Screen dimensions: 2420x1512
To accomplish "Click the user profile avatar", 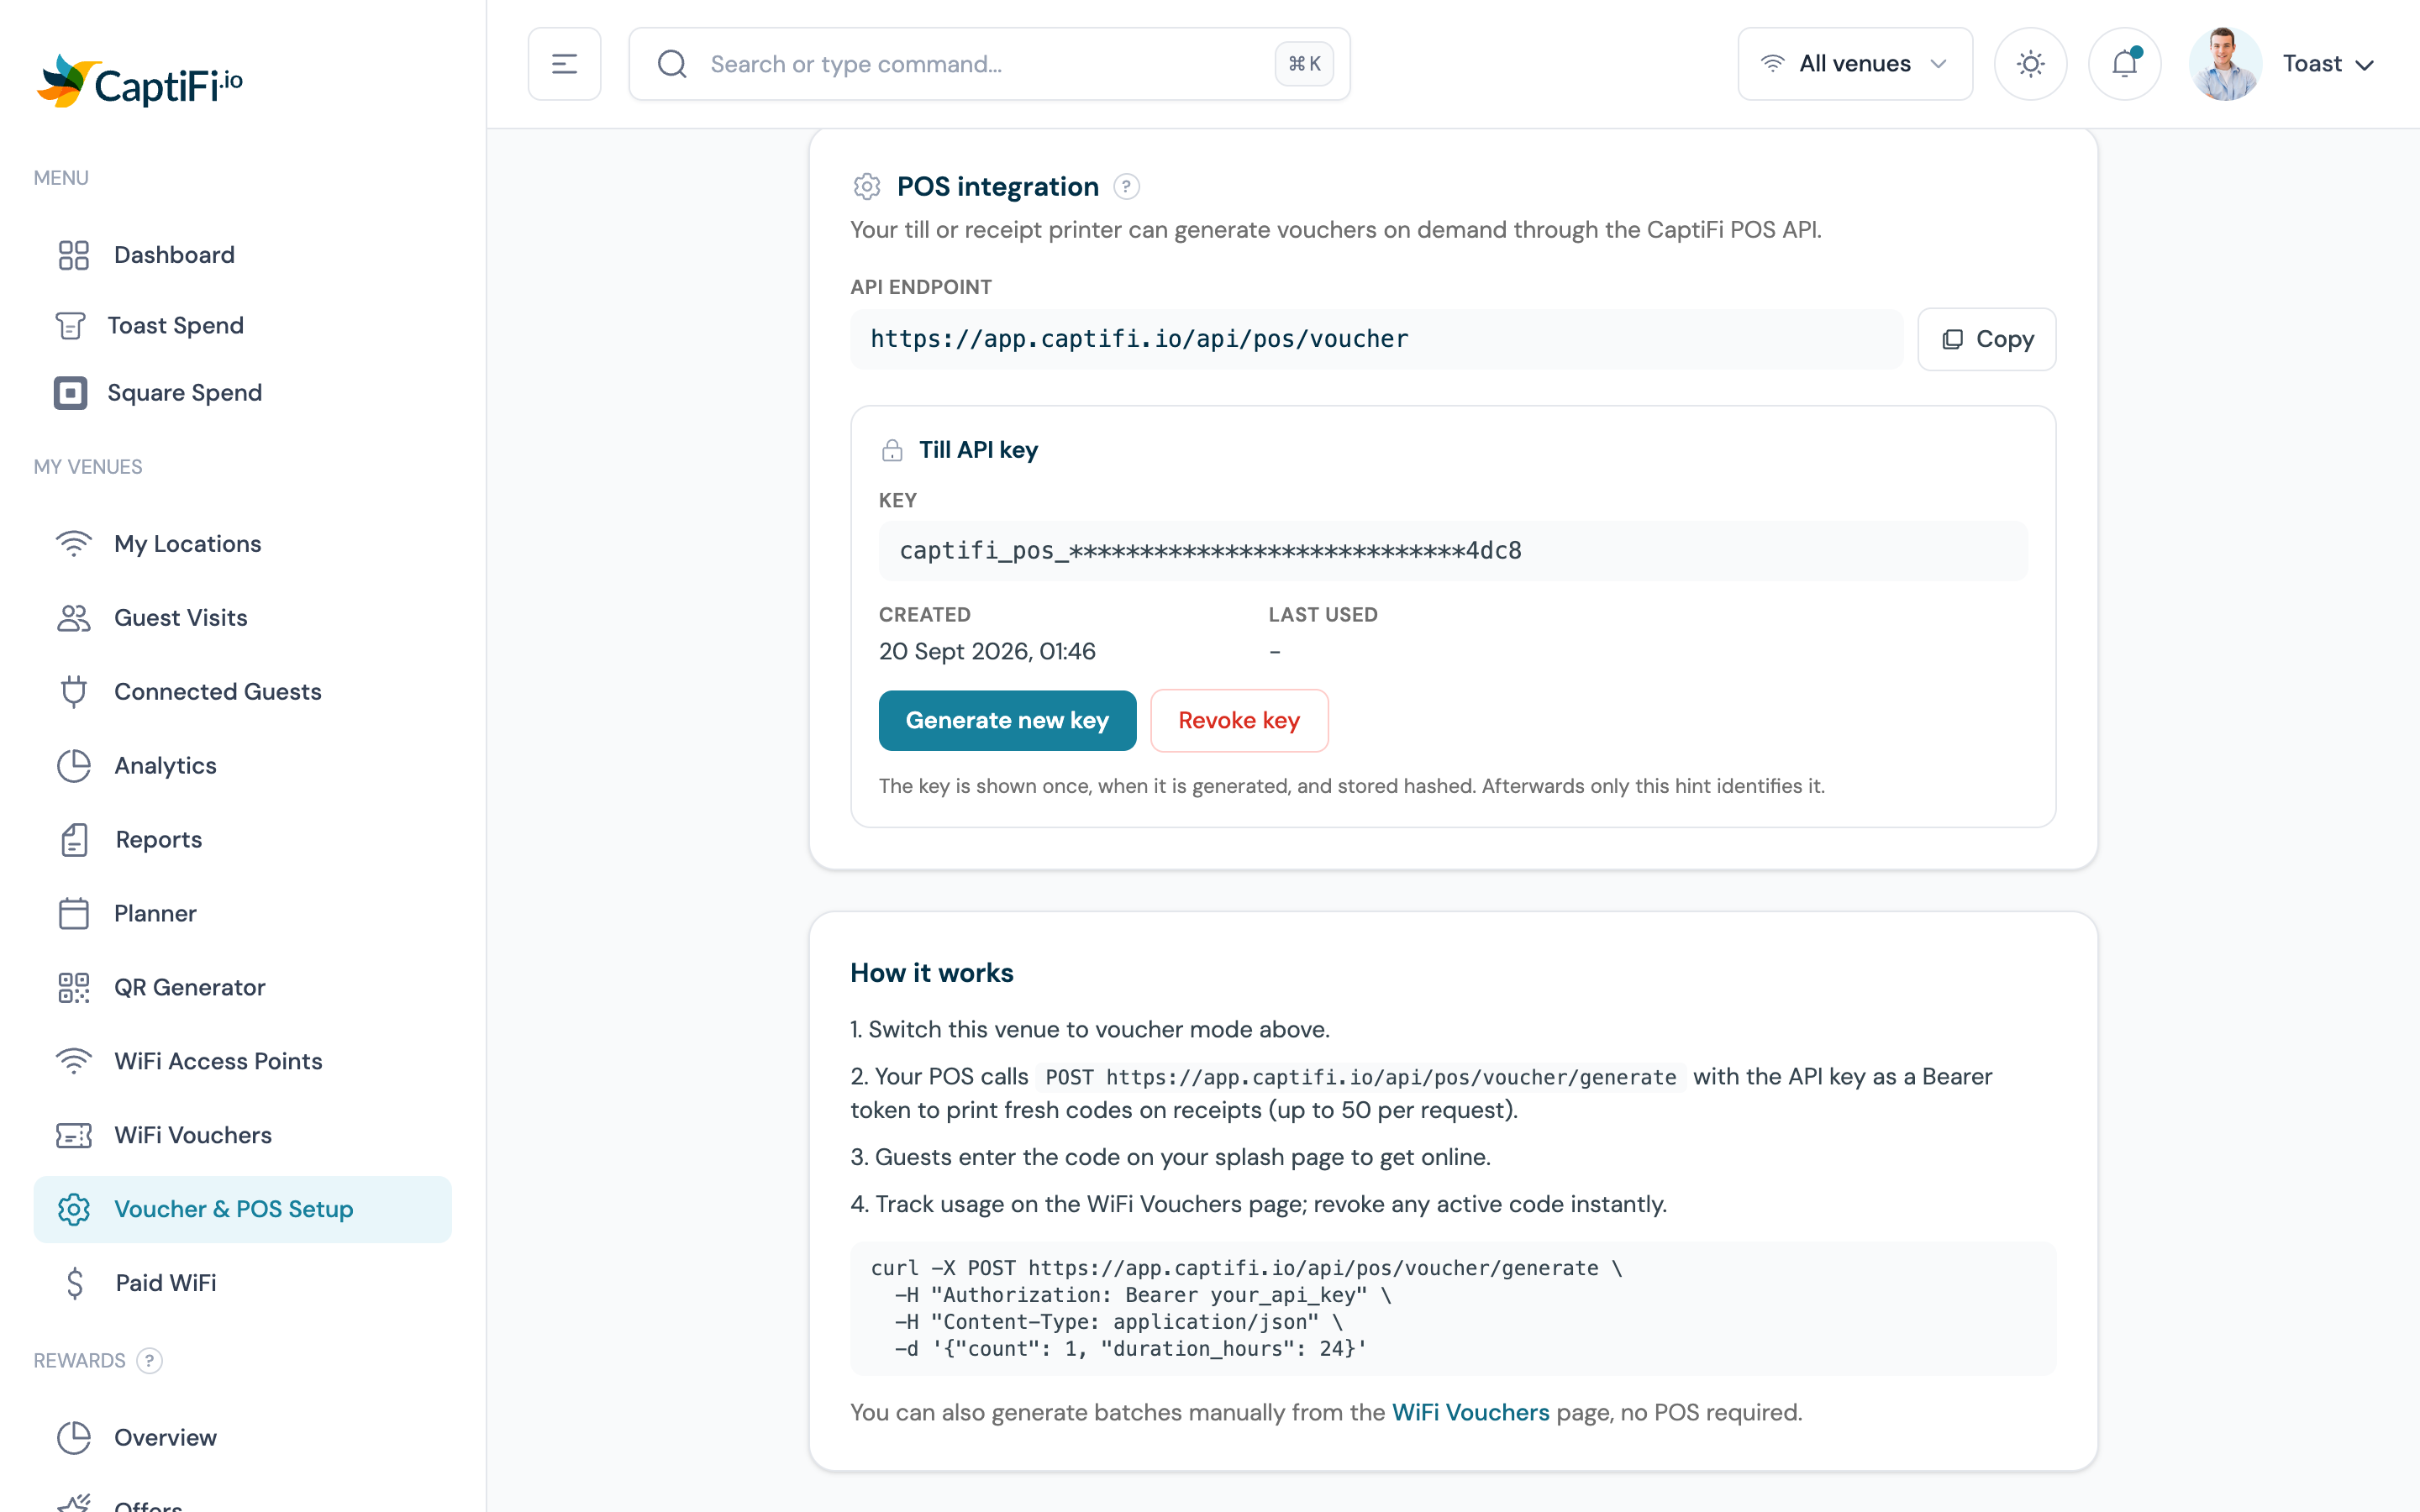I will (2224, 64).
